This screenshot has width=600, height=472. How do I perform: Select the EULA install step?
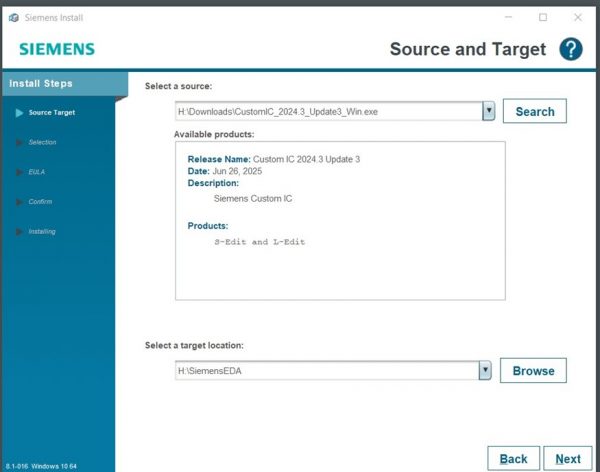coord(36,172)
